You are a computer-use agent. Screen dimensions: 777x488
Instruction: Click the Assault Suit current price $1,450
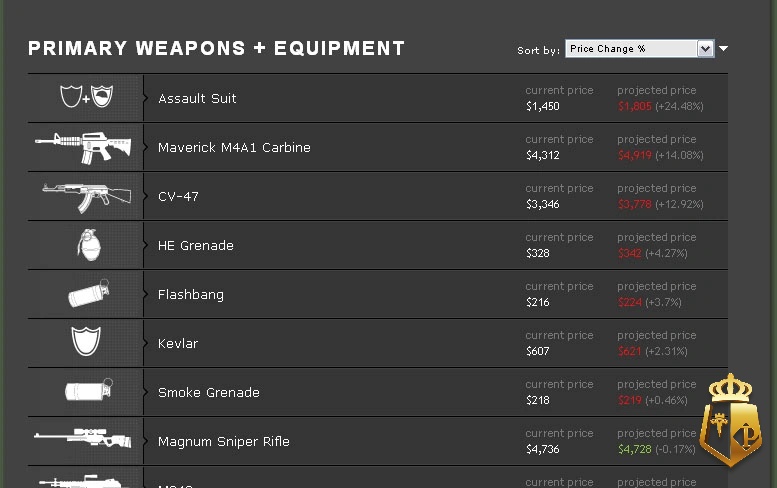coord(543,107)
